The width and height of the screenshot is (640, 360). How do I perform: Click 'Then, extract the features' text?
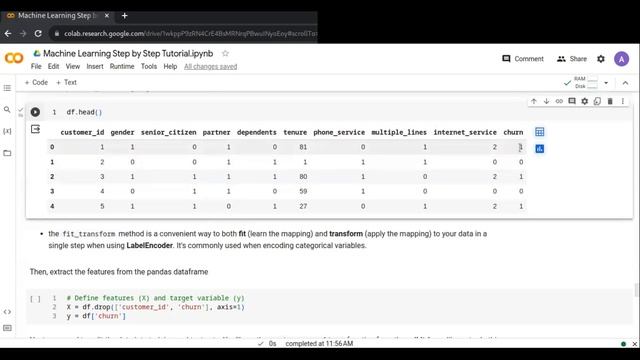(x=119, y=272)
